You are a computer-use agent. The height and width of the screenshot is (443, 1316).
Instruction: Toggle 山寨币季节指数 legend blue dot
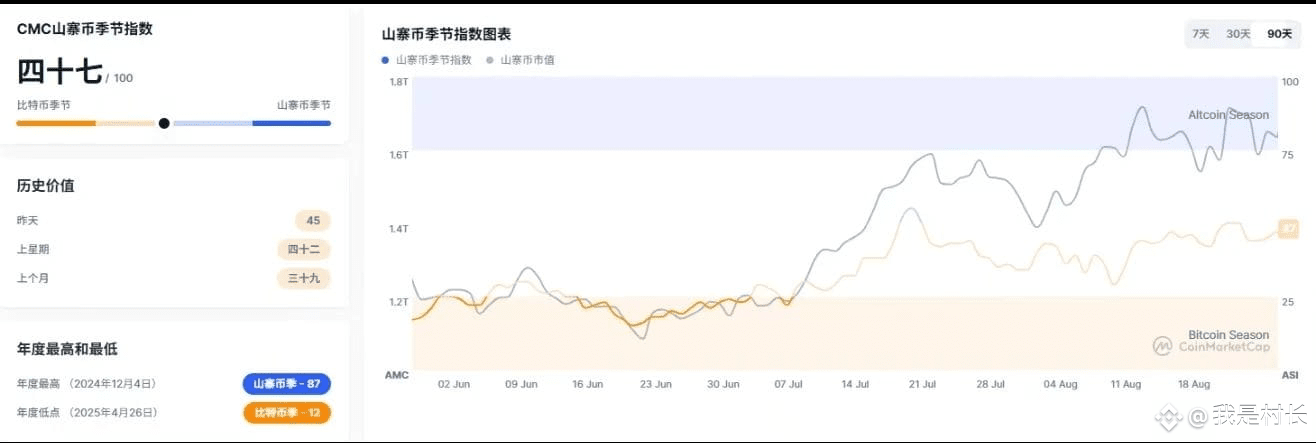pos(386,60)
